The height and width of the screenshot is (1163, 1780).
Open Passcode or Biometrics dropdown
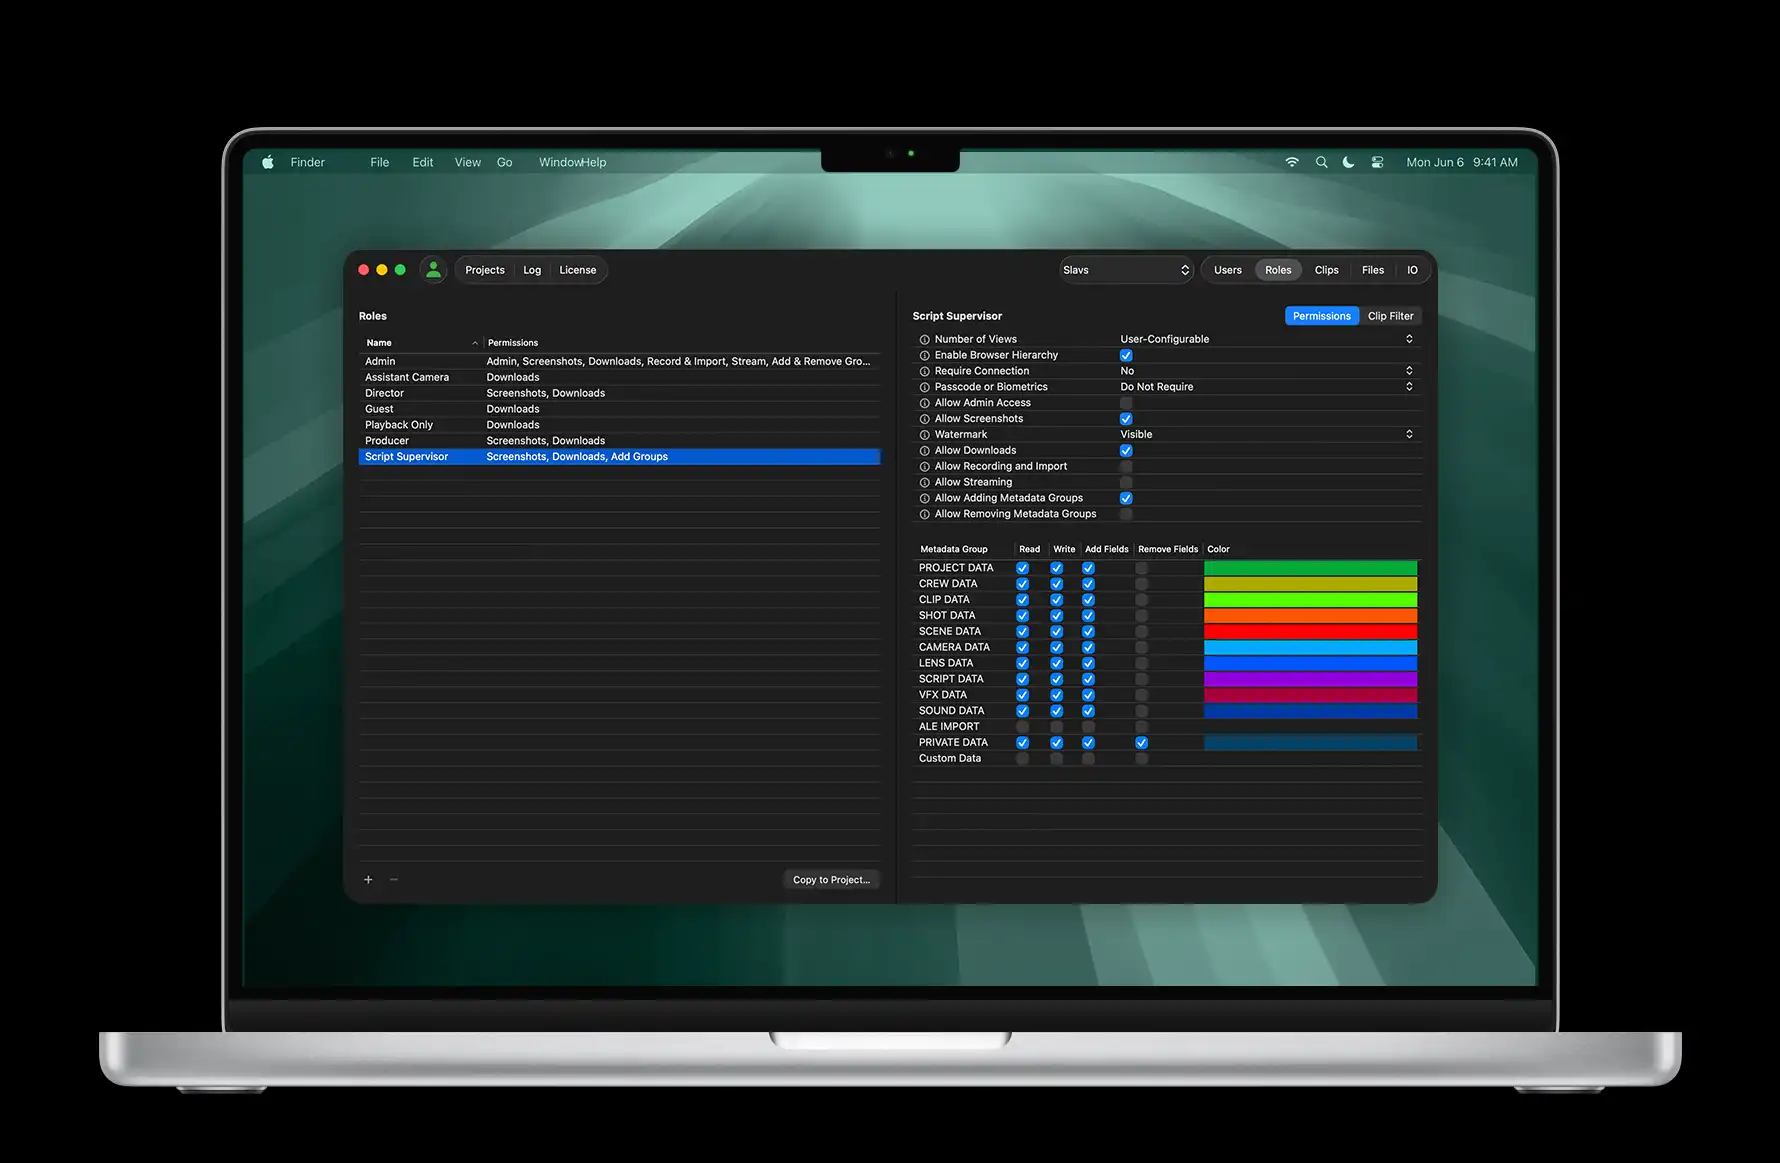[x=1266, y=387]
